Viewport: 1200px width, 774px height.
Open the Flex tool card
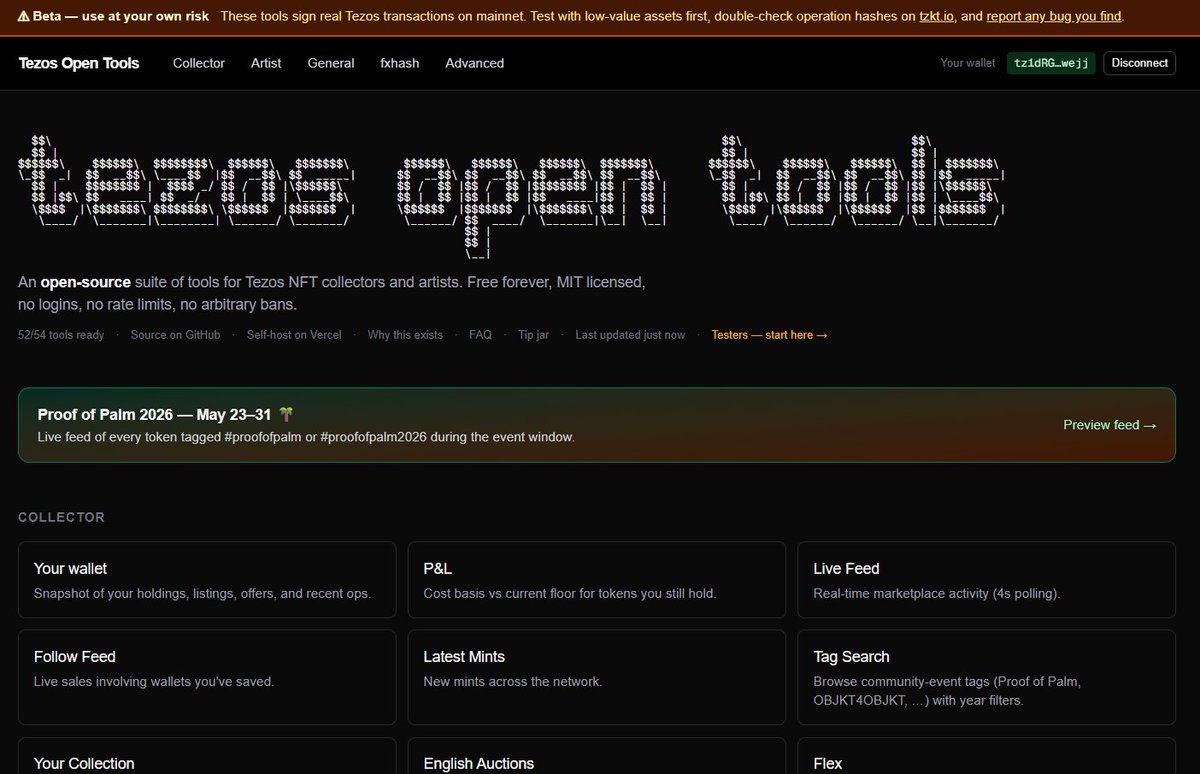(x=986, y=756)
